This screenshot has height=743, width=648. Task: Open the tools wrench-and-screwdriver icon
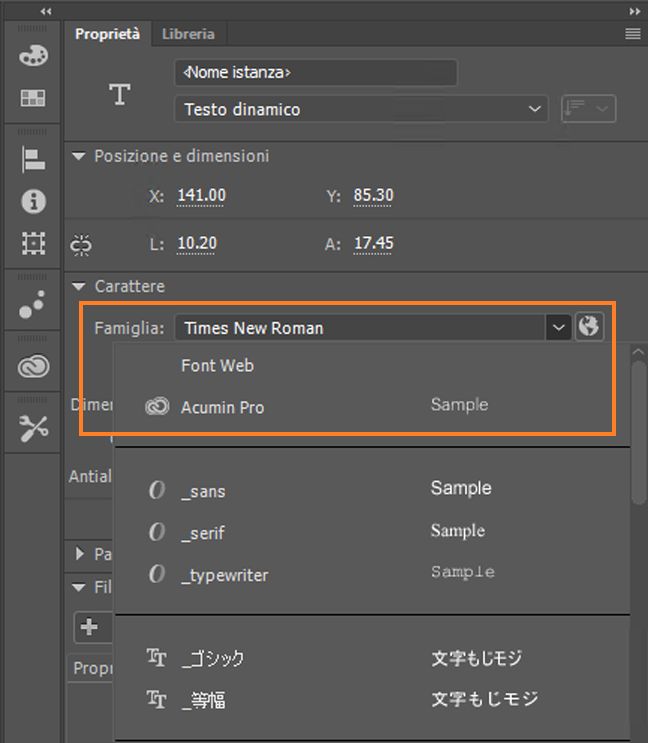tap(33, 428)
